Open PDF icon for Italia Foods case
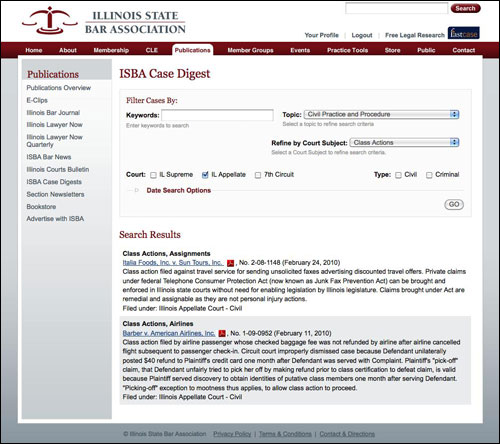Screen dimensions: 500x444 tap(230, 263)
